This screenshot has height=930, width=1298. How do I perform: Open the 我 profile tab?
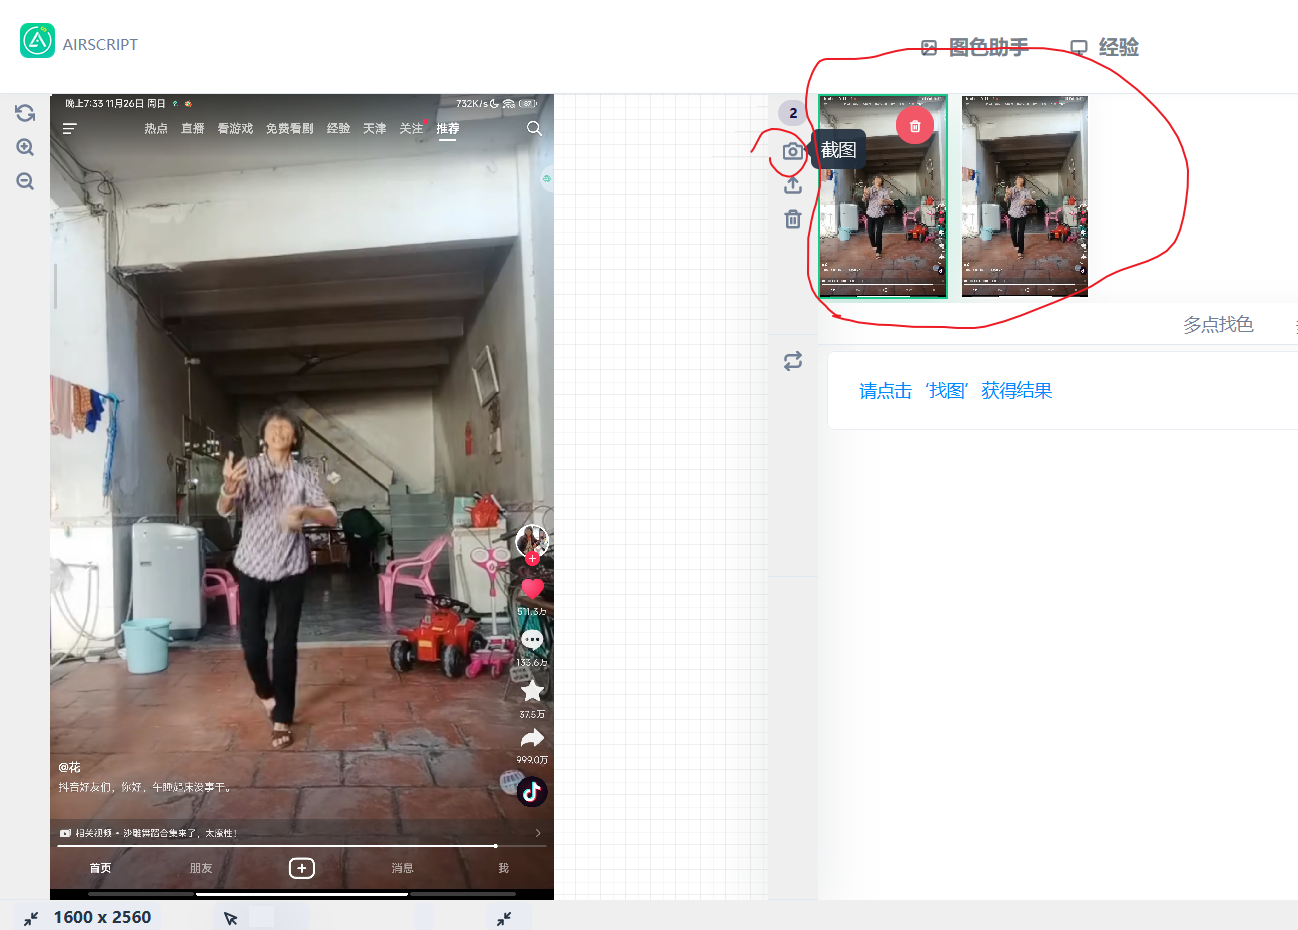pos(504,868)
